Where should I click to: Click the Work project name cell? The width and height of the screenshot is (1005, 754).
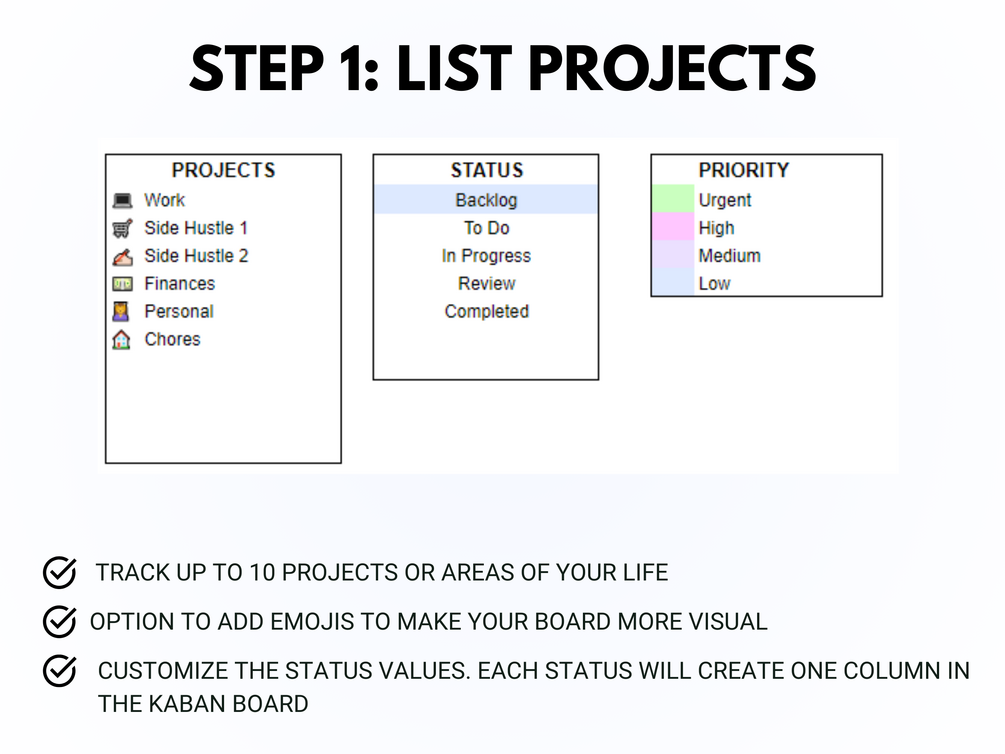click(x=165, y=200)
